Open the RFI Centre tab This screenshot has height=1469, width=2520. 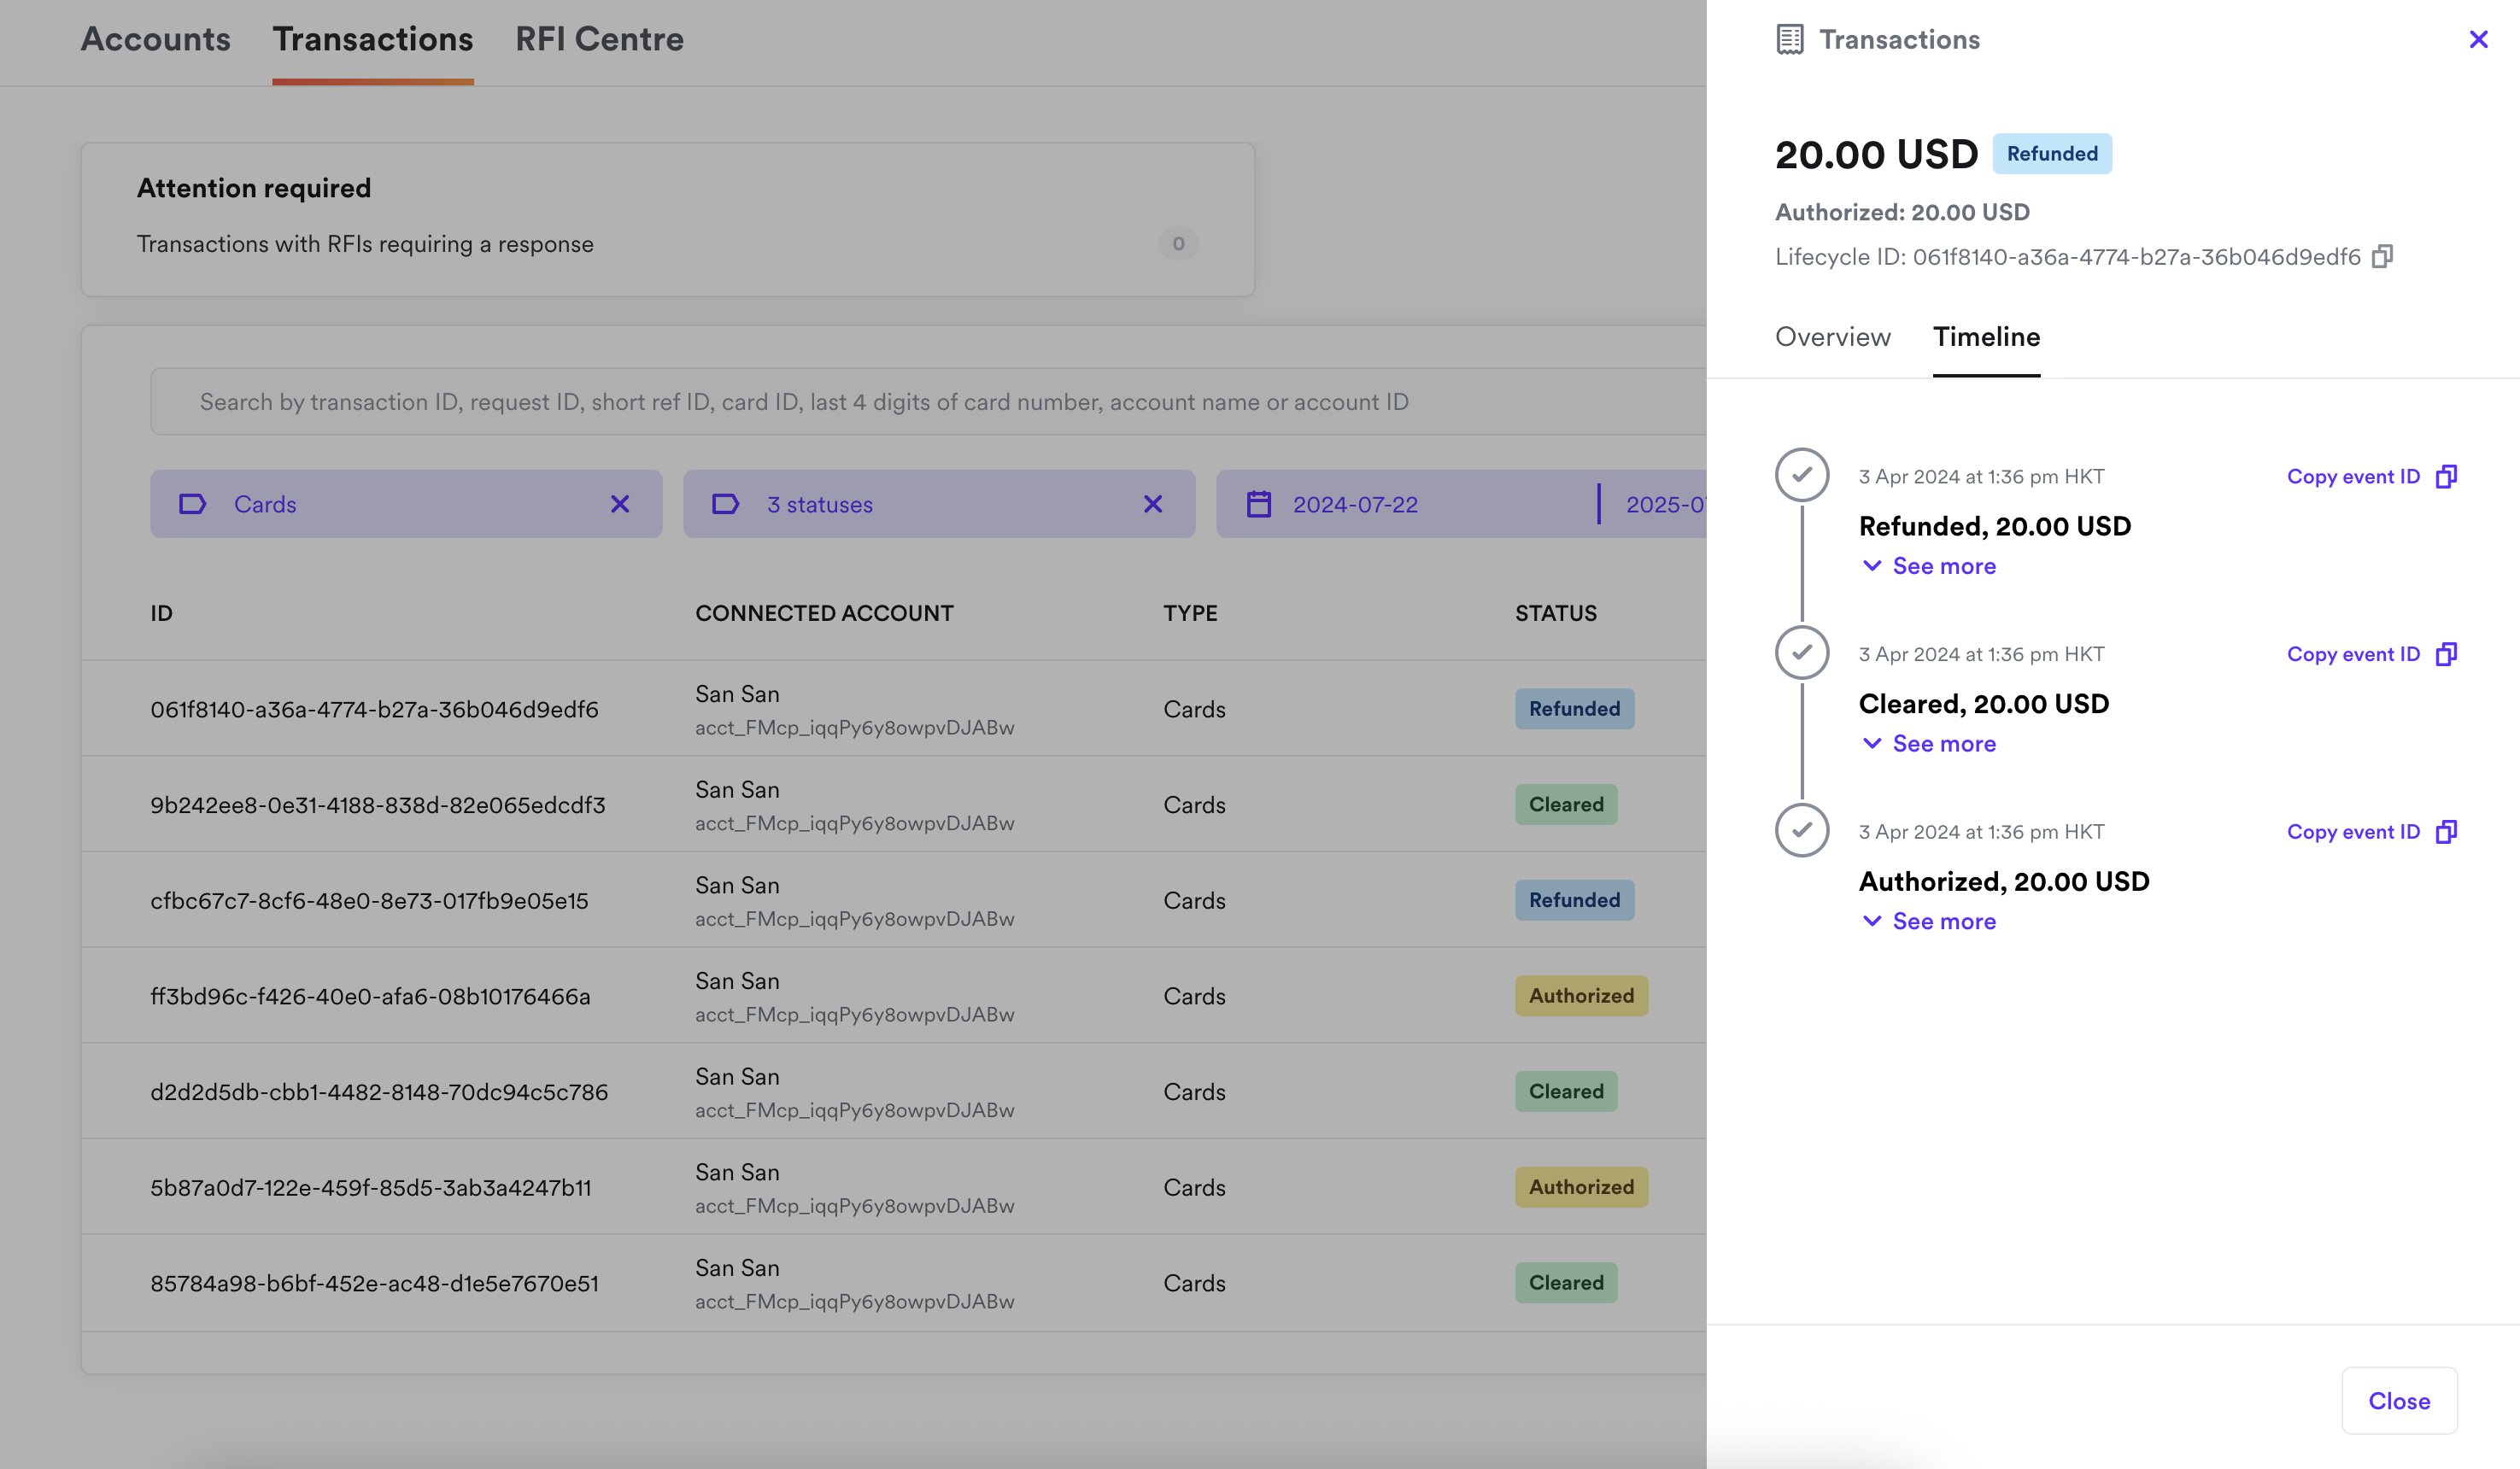599,40
